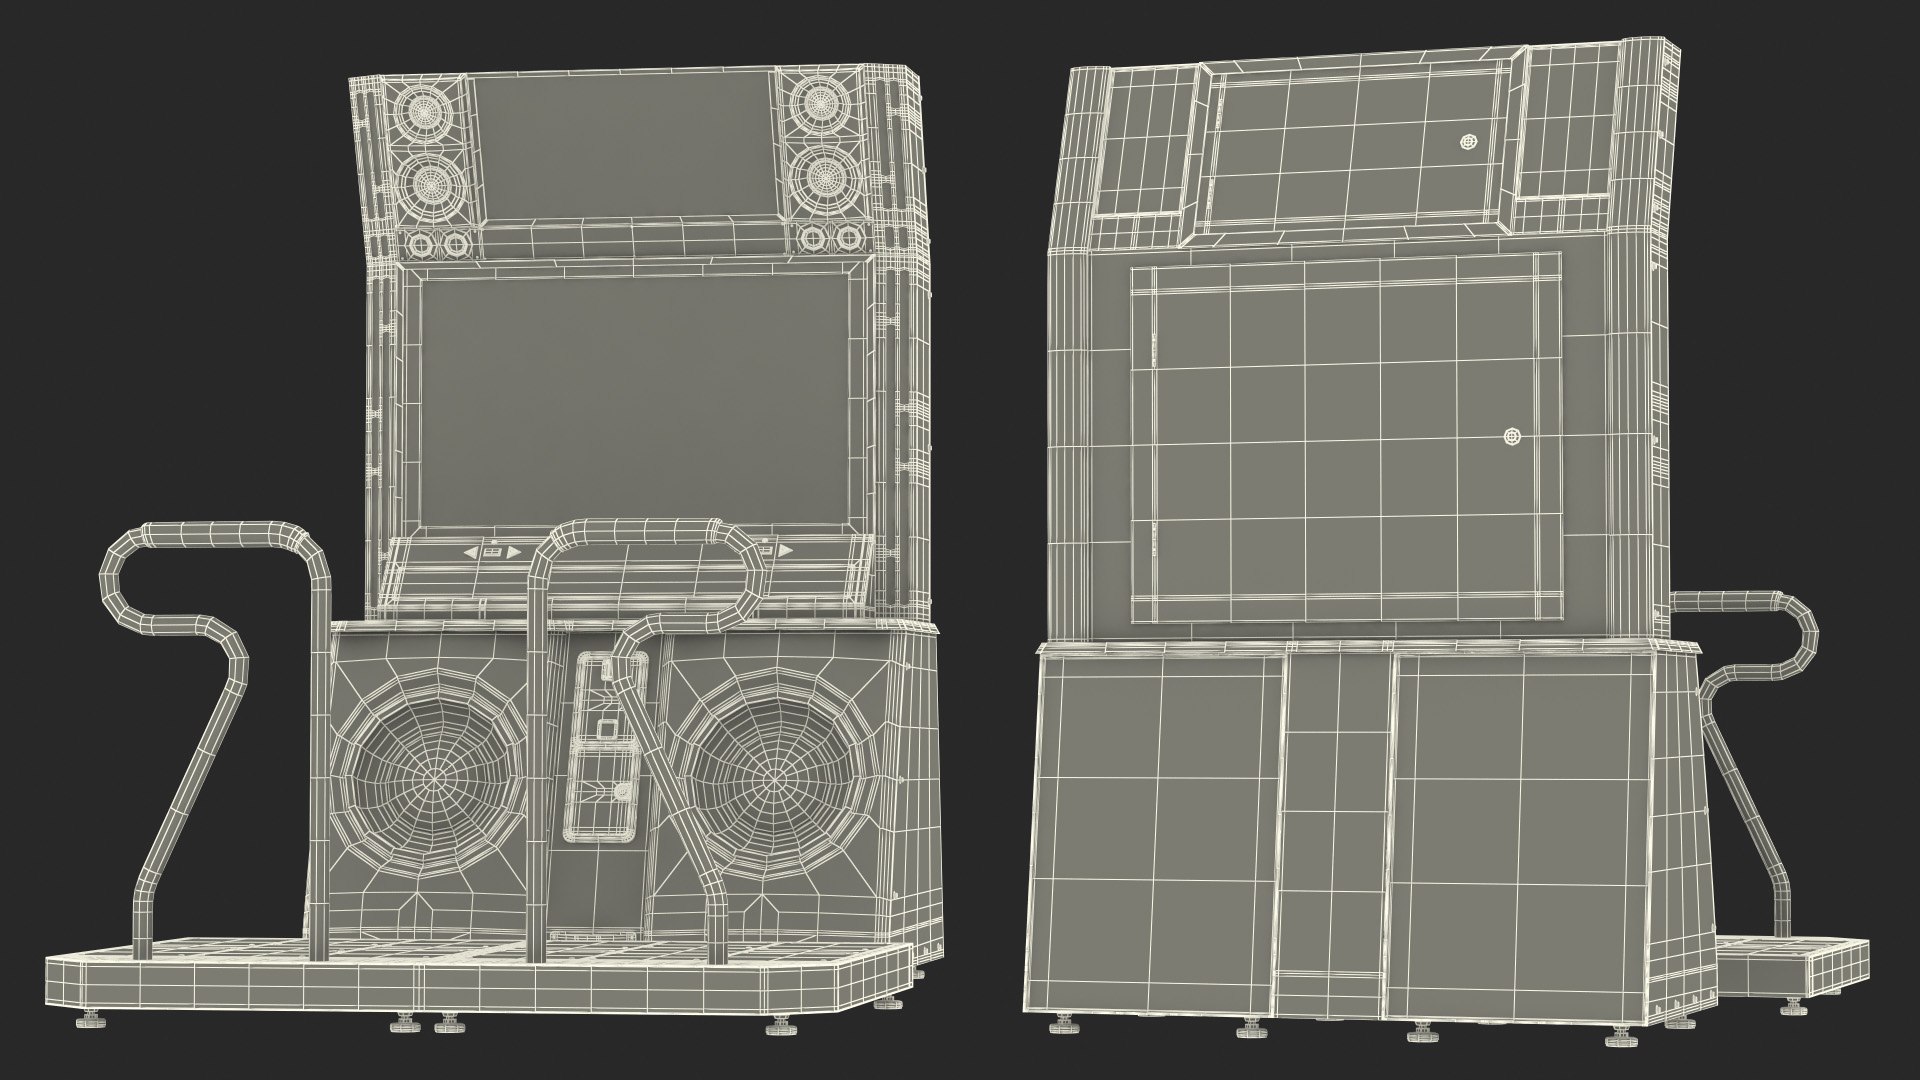Viewport: 1920px width, 1080px height.
Task: Click the round lock on rear upper panel
Action: (x=1468, y=143)
